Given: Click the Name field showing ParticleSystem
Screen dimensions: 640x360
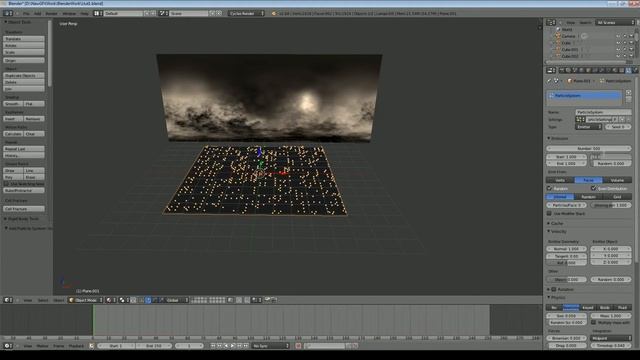Looking at the screenshot, I should pyautogui.click(x=603, y=112).
